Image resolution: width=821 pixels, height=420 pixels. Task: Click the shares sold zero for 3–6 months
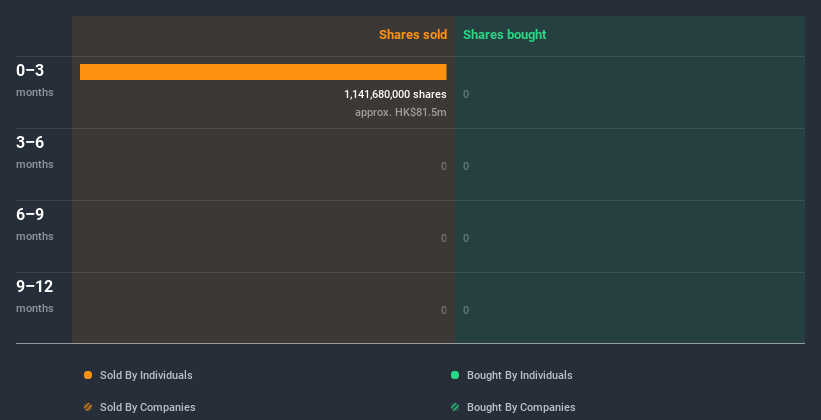443,166
